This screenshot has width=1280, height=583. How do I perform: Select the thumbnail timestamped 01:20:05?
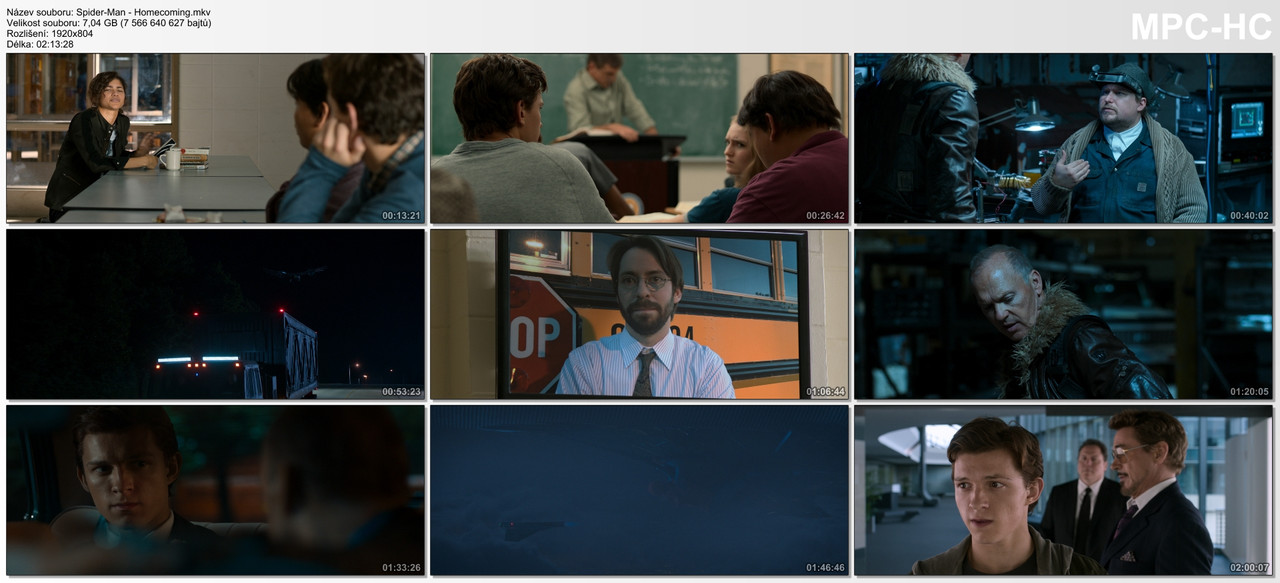click(1063, 314)
